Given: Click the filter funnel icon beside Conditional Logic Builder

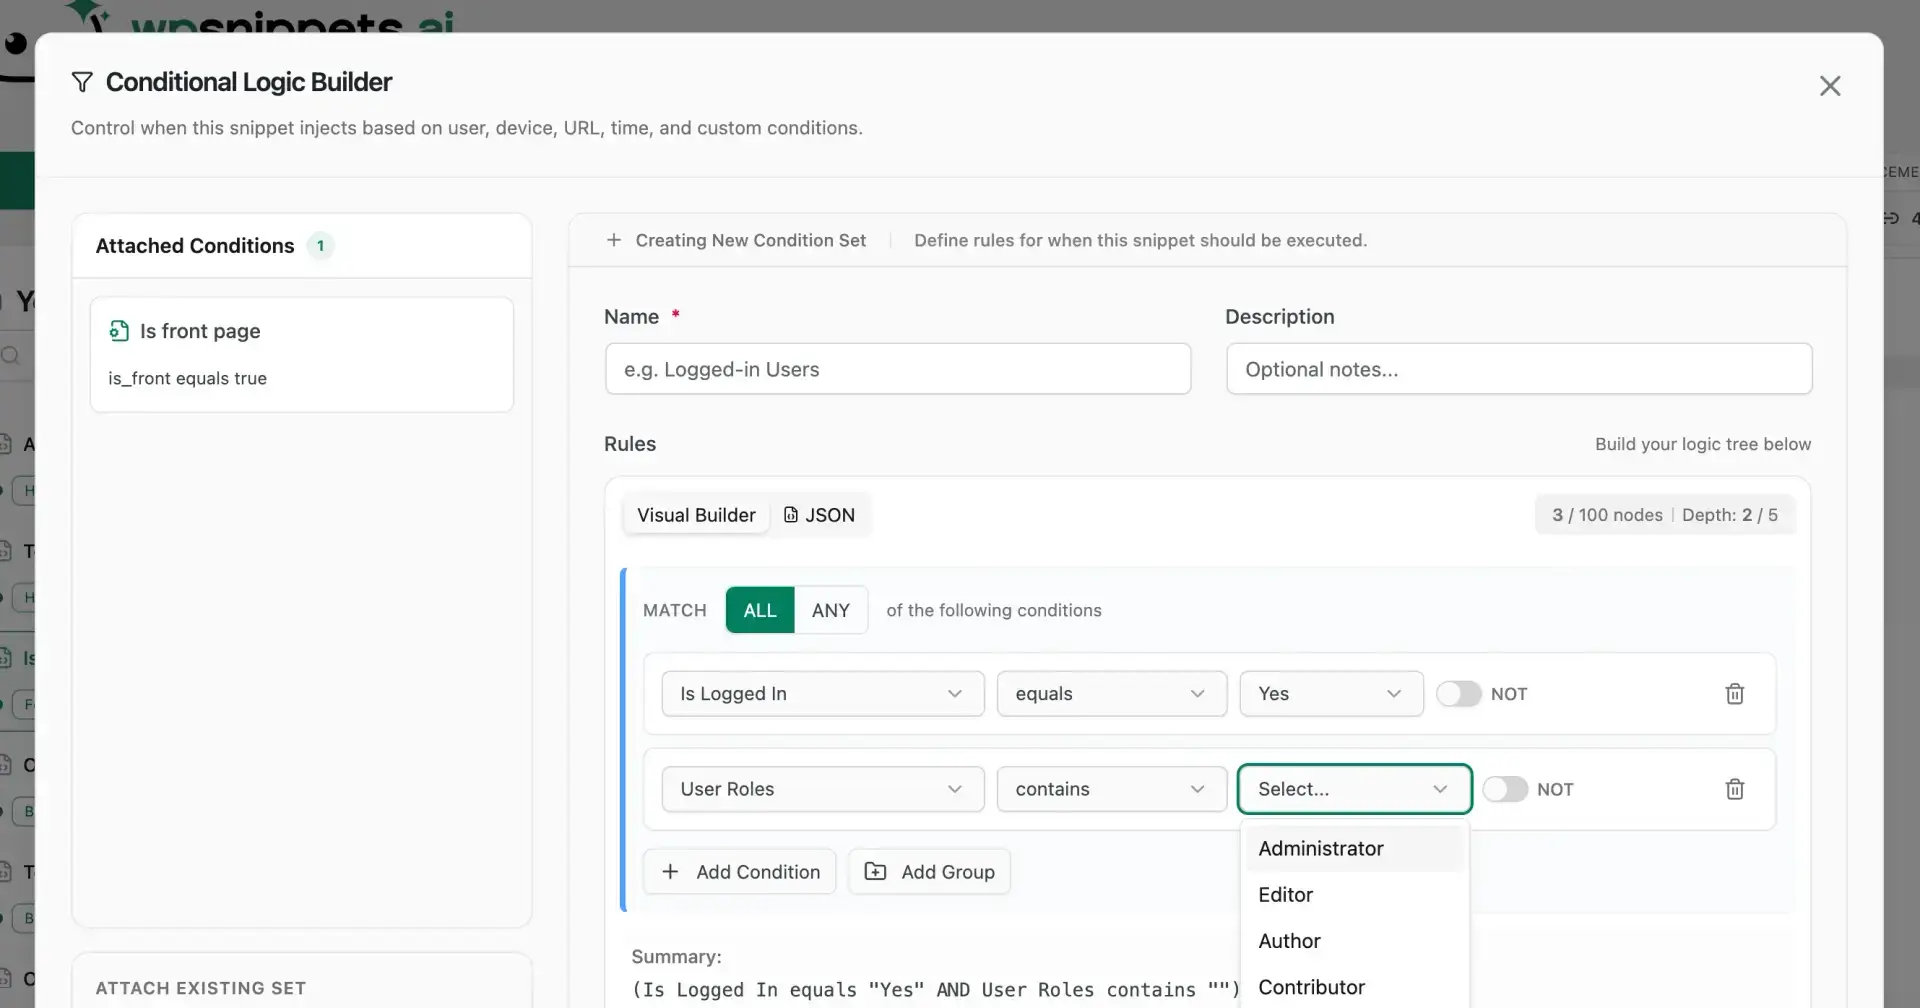Looking at the screenshot, I should pos(83,81).
